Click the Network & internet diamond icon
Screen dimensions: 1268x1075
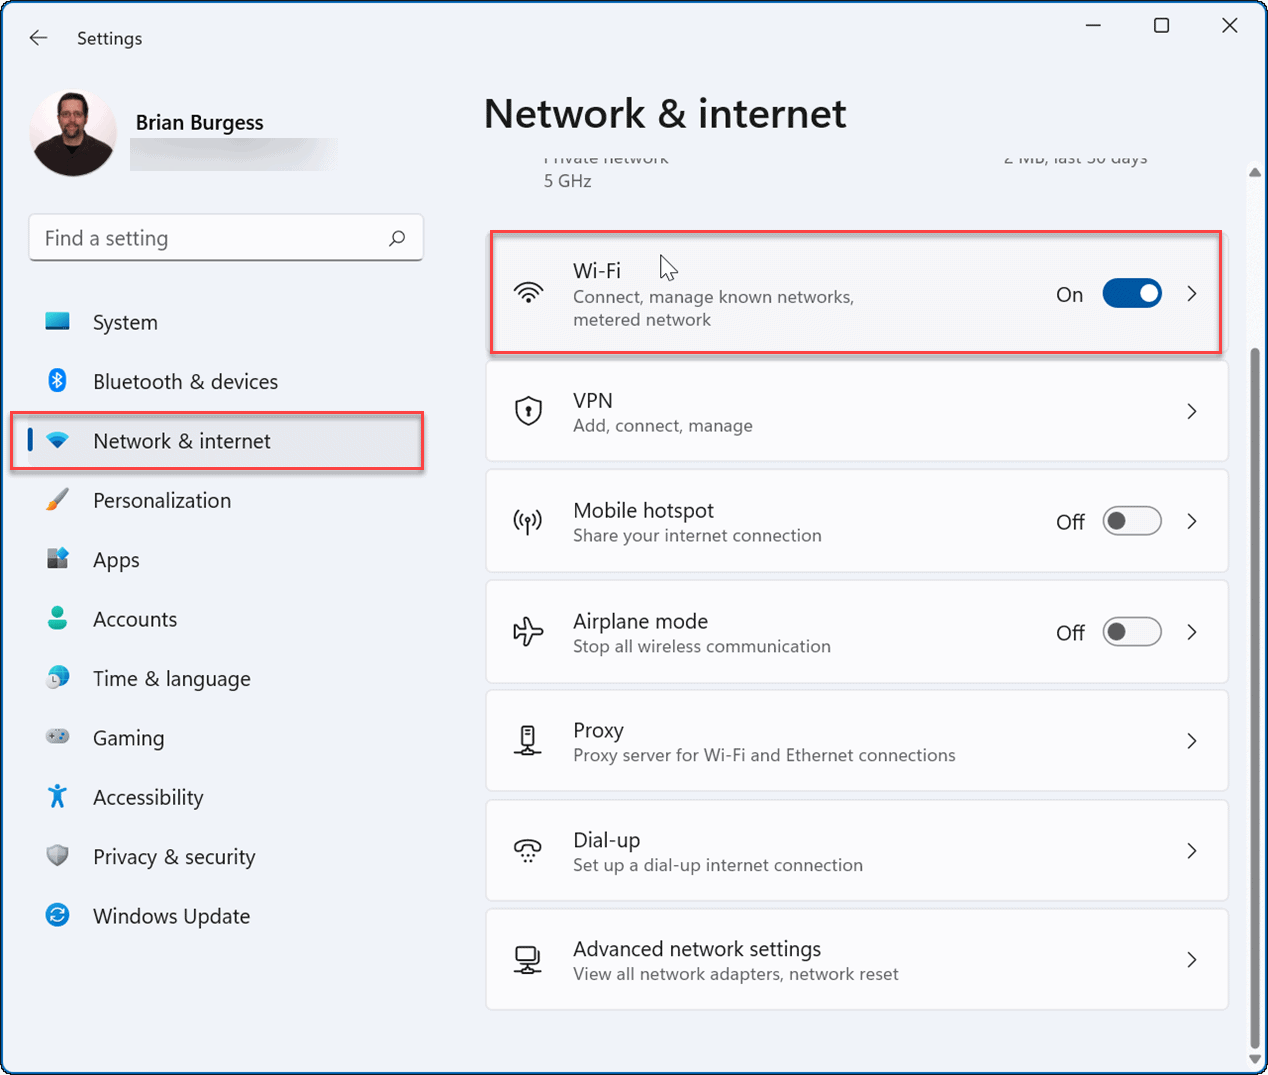58,440
